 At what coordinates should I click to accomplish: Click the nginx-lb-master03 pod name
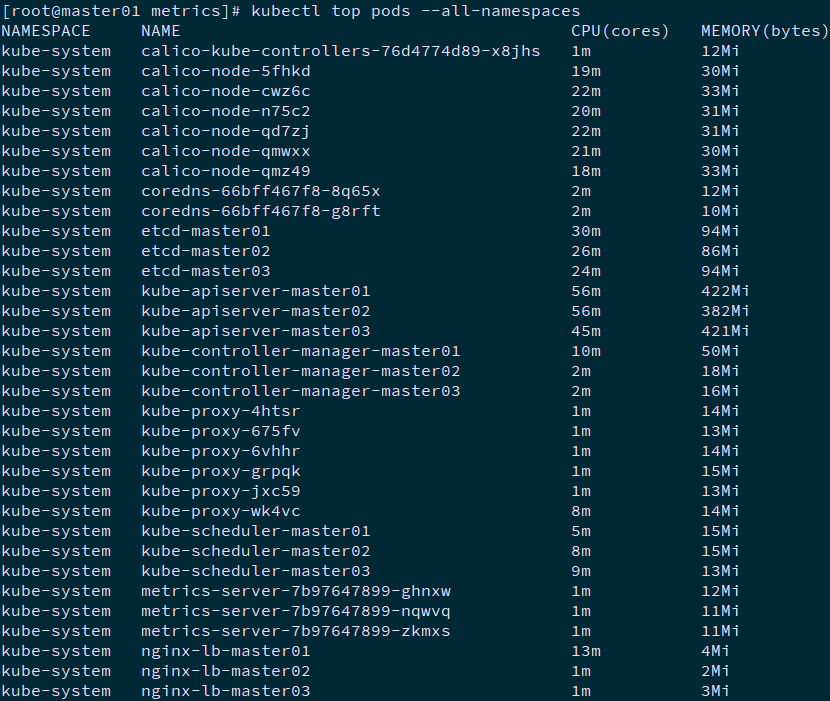[x=225, y=691]
